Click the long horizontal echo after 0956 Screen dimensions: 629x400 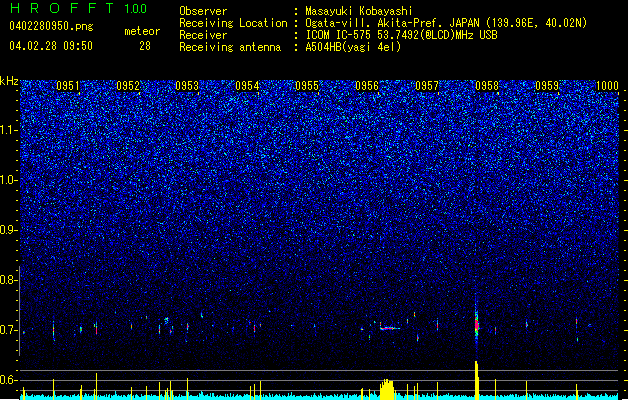[390, 328]
